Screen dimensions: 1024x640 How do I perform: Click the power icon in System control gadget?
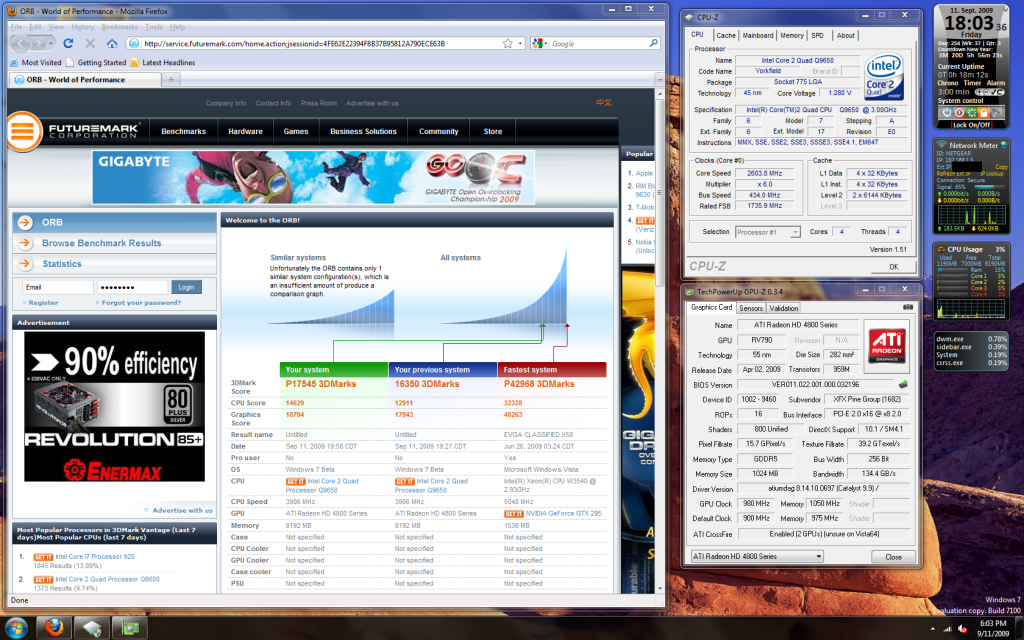(x=947, y=113)
